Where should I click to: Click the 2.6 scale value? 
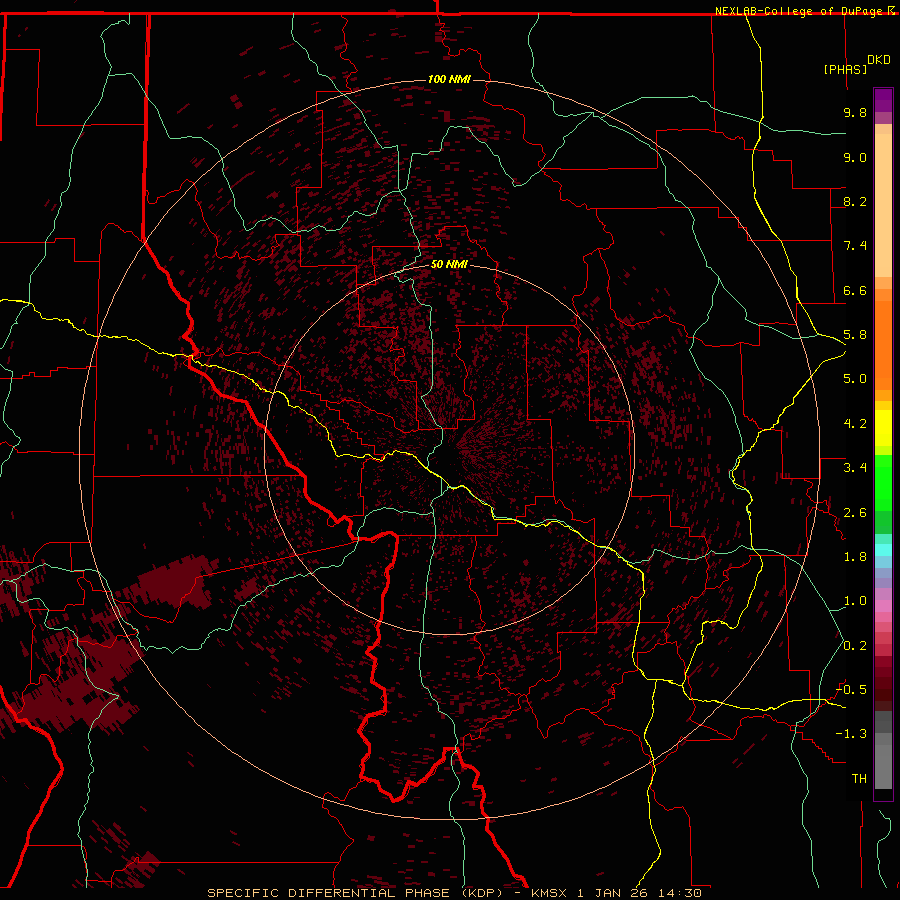tap(855, 513)
